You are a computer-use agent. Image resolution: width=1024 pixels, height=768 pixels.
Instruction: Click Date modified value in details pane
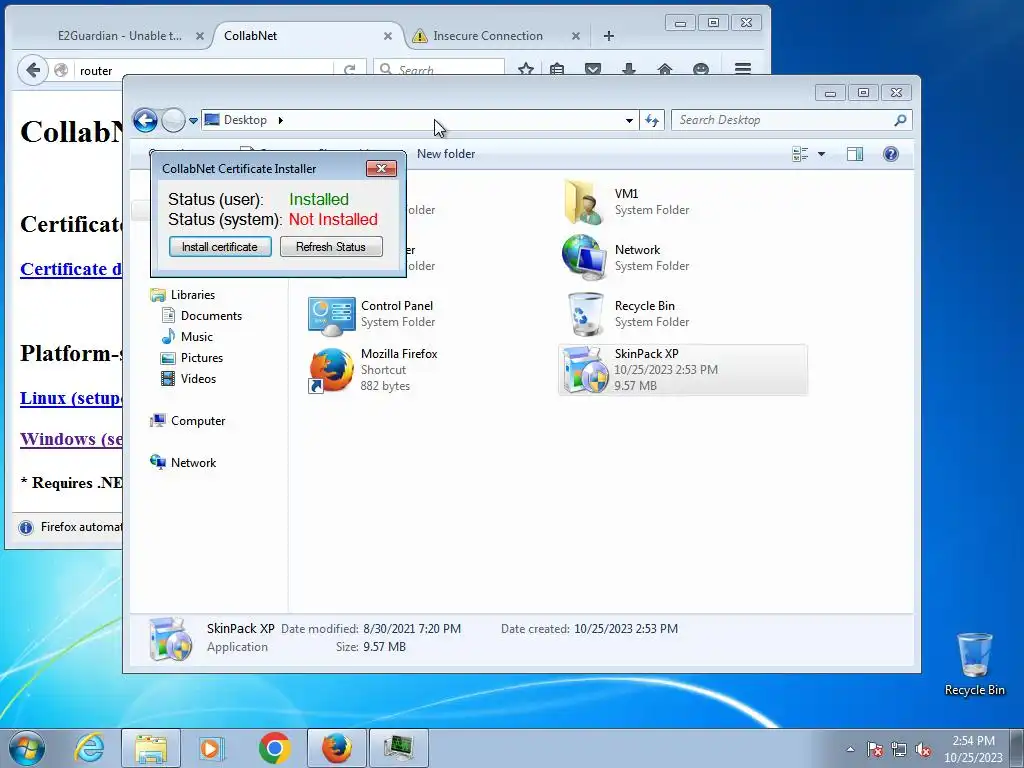pos(412,629)
